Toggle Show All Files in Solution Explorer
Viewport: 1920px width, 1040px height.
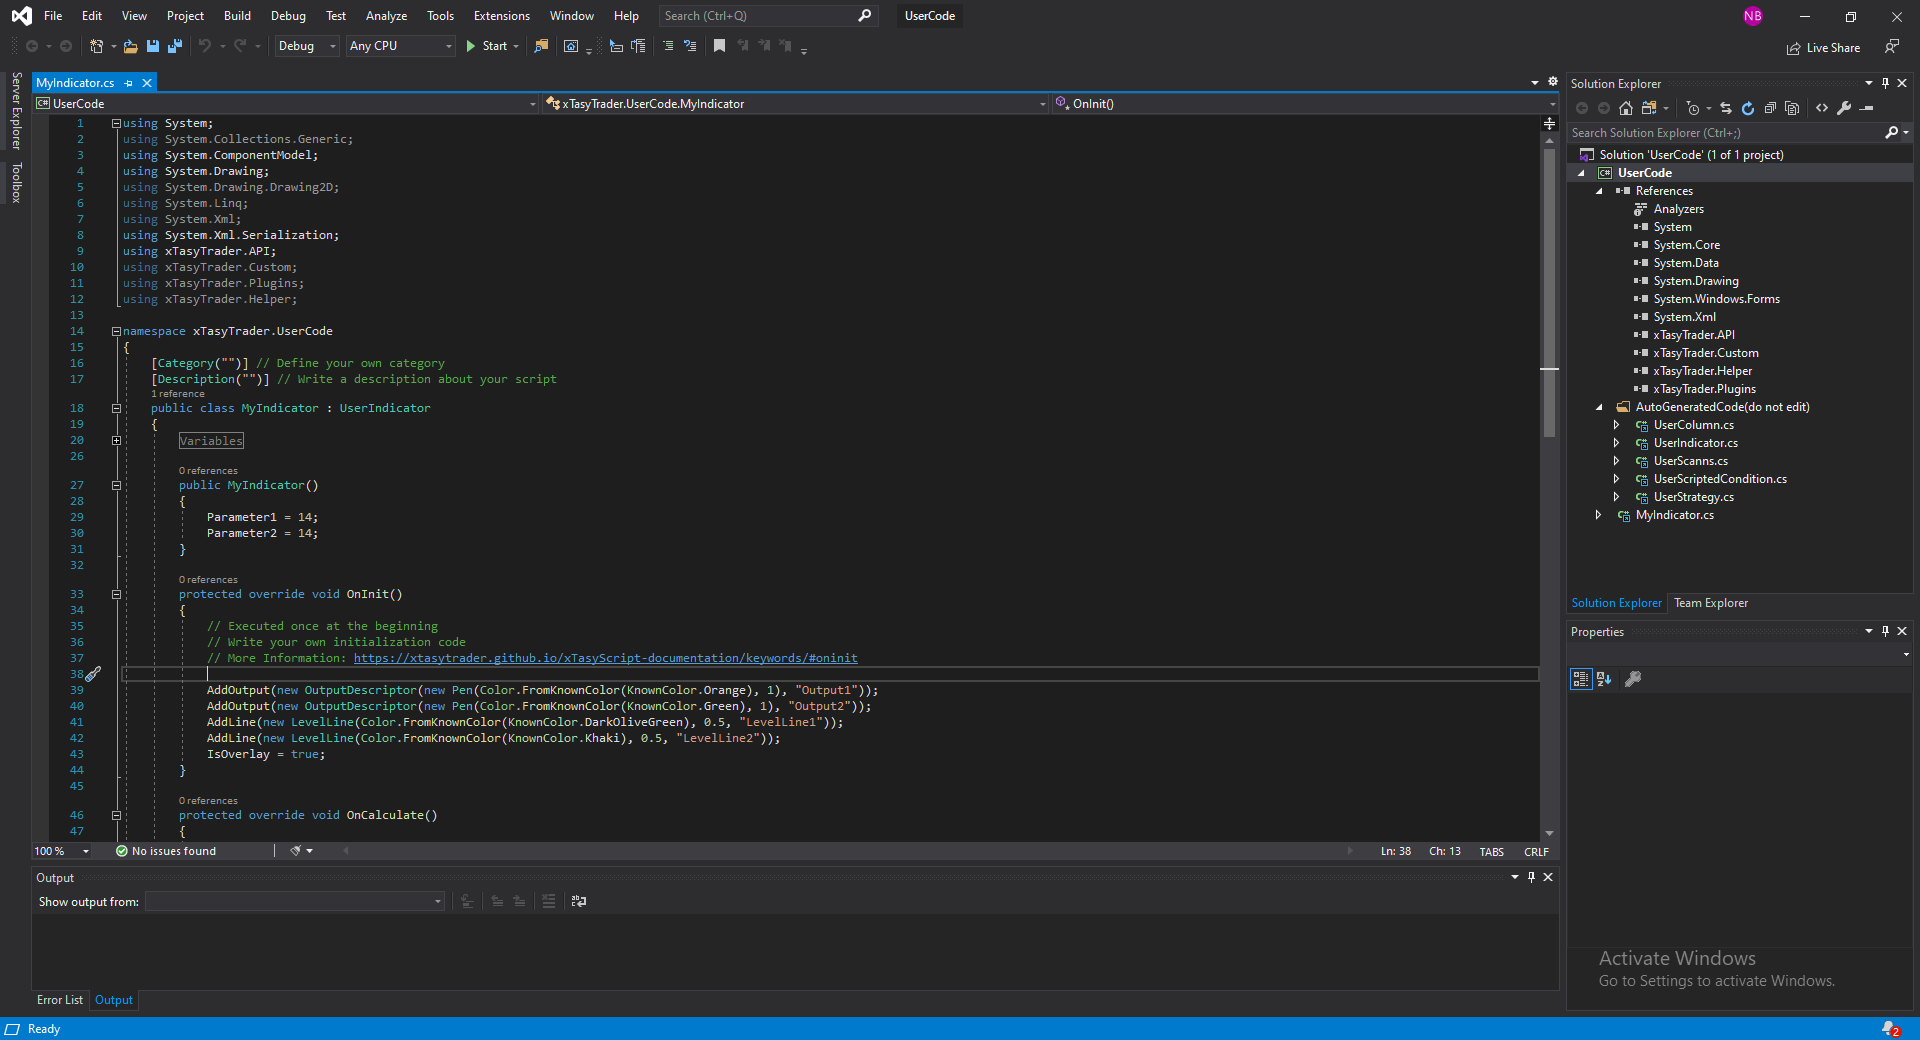[1792, 108]
